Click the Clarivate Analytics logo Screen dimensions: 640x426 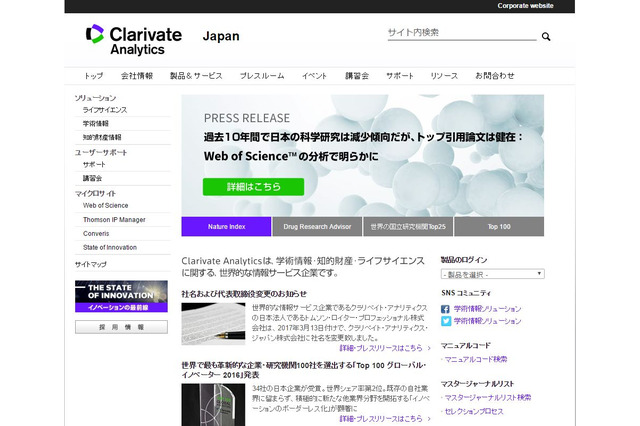(x=133, y=40)
